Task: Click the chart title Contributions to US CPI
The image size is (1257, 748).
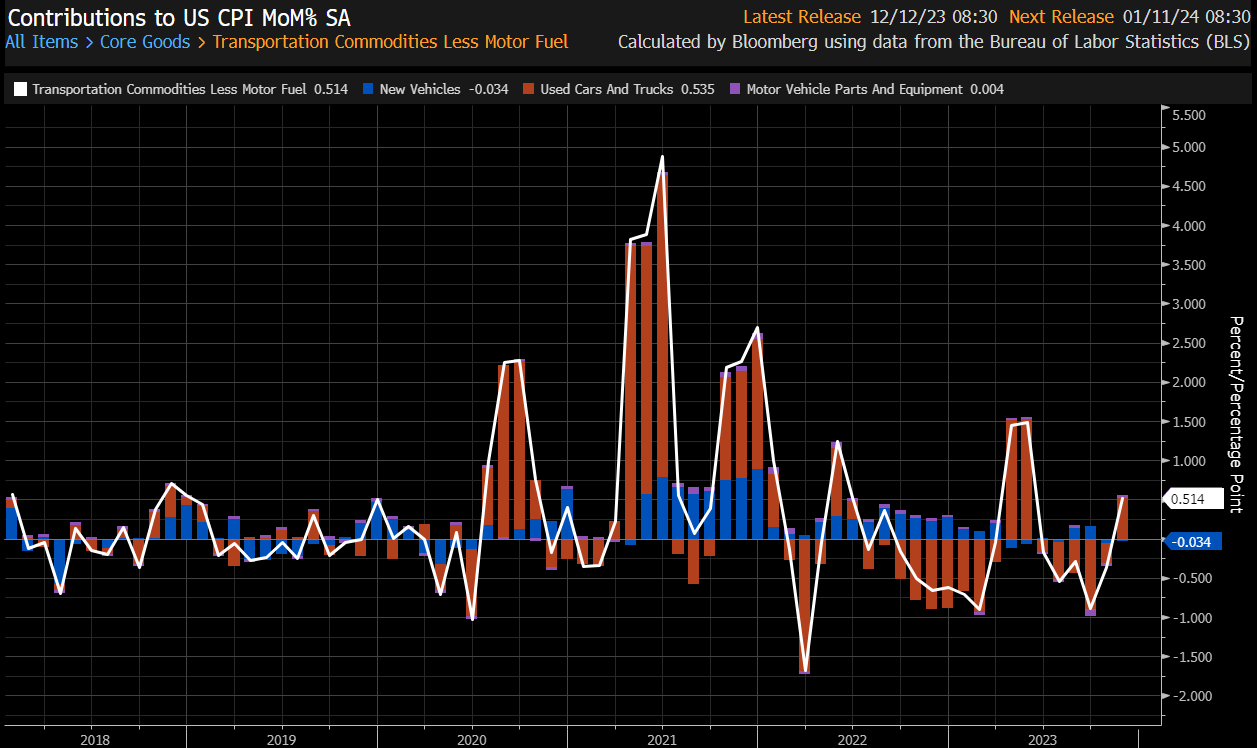Action: click(179, 17)
